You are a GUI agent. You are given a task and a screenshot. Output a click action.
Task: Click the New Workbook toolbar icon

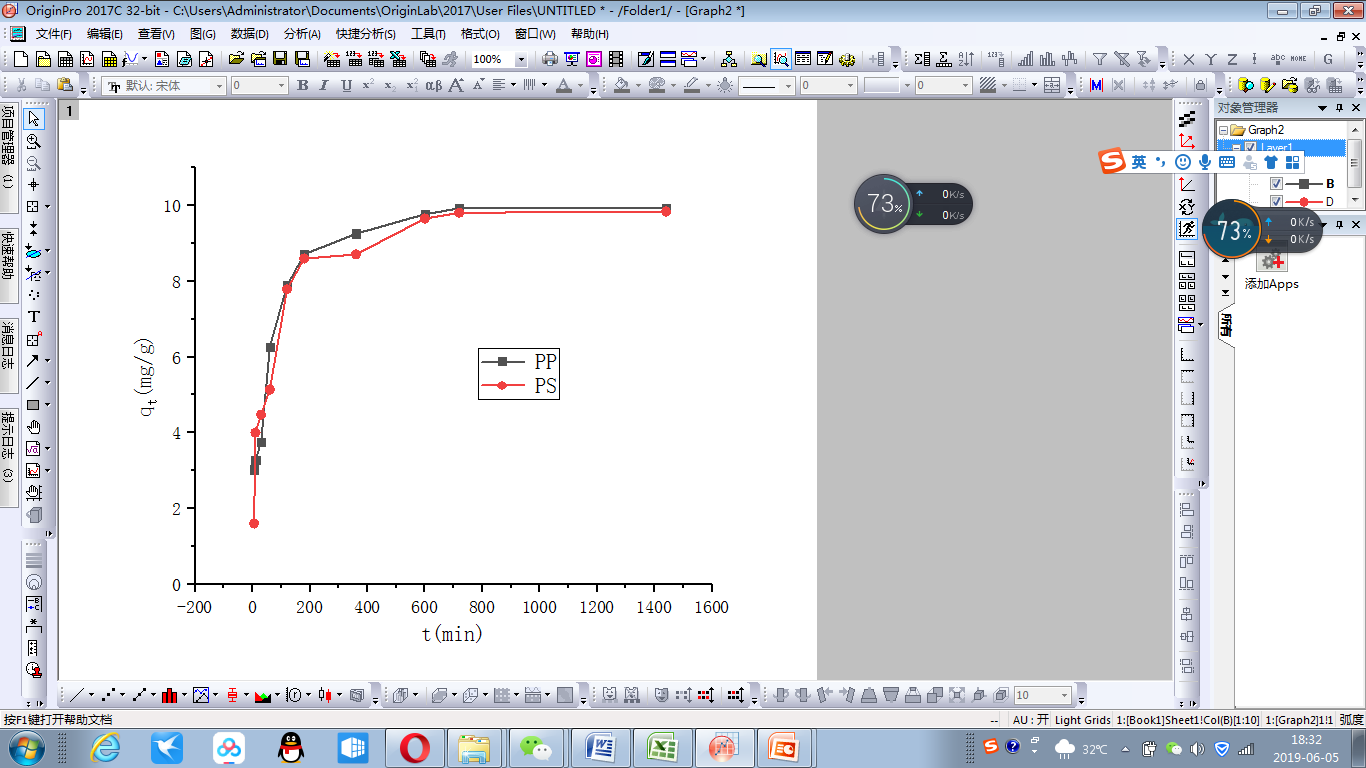click(65, 59)
